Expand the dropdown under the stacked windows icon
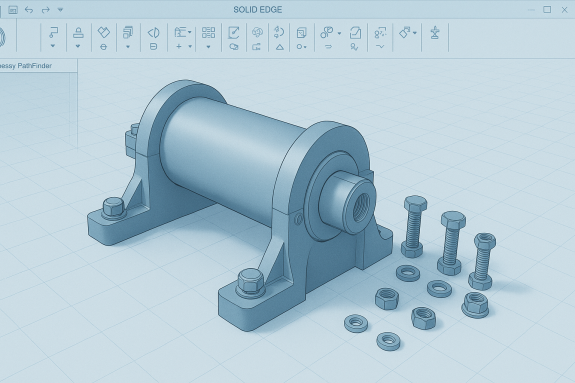575x383 pixels. (128, 47)
